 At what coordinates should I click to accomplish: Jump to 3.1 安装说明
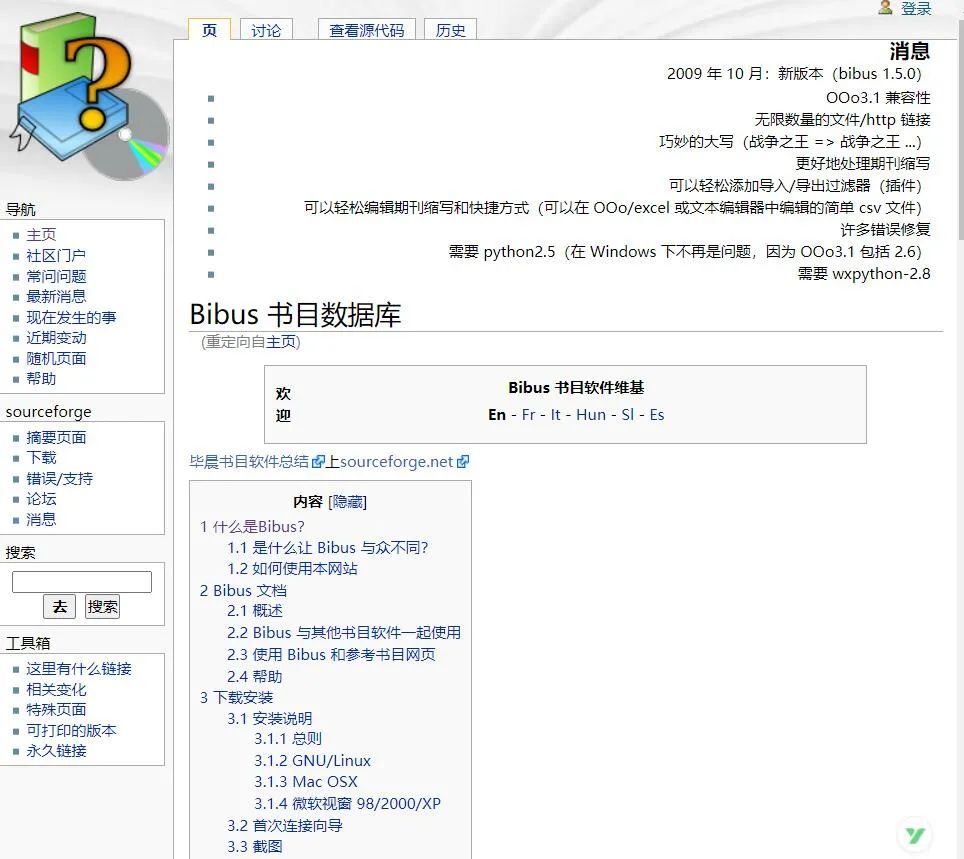[269, 719]
